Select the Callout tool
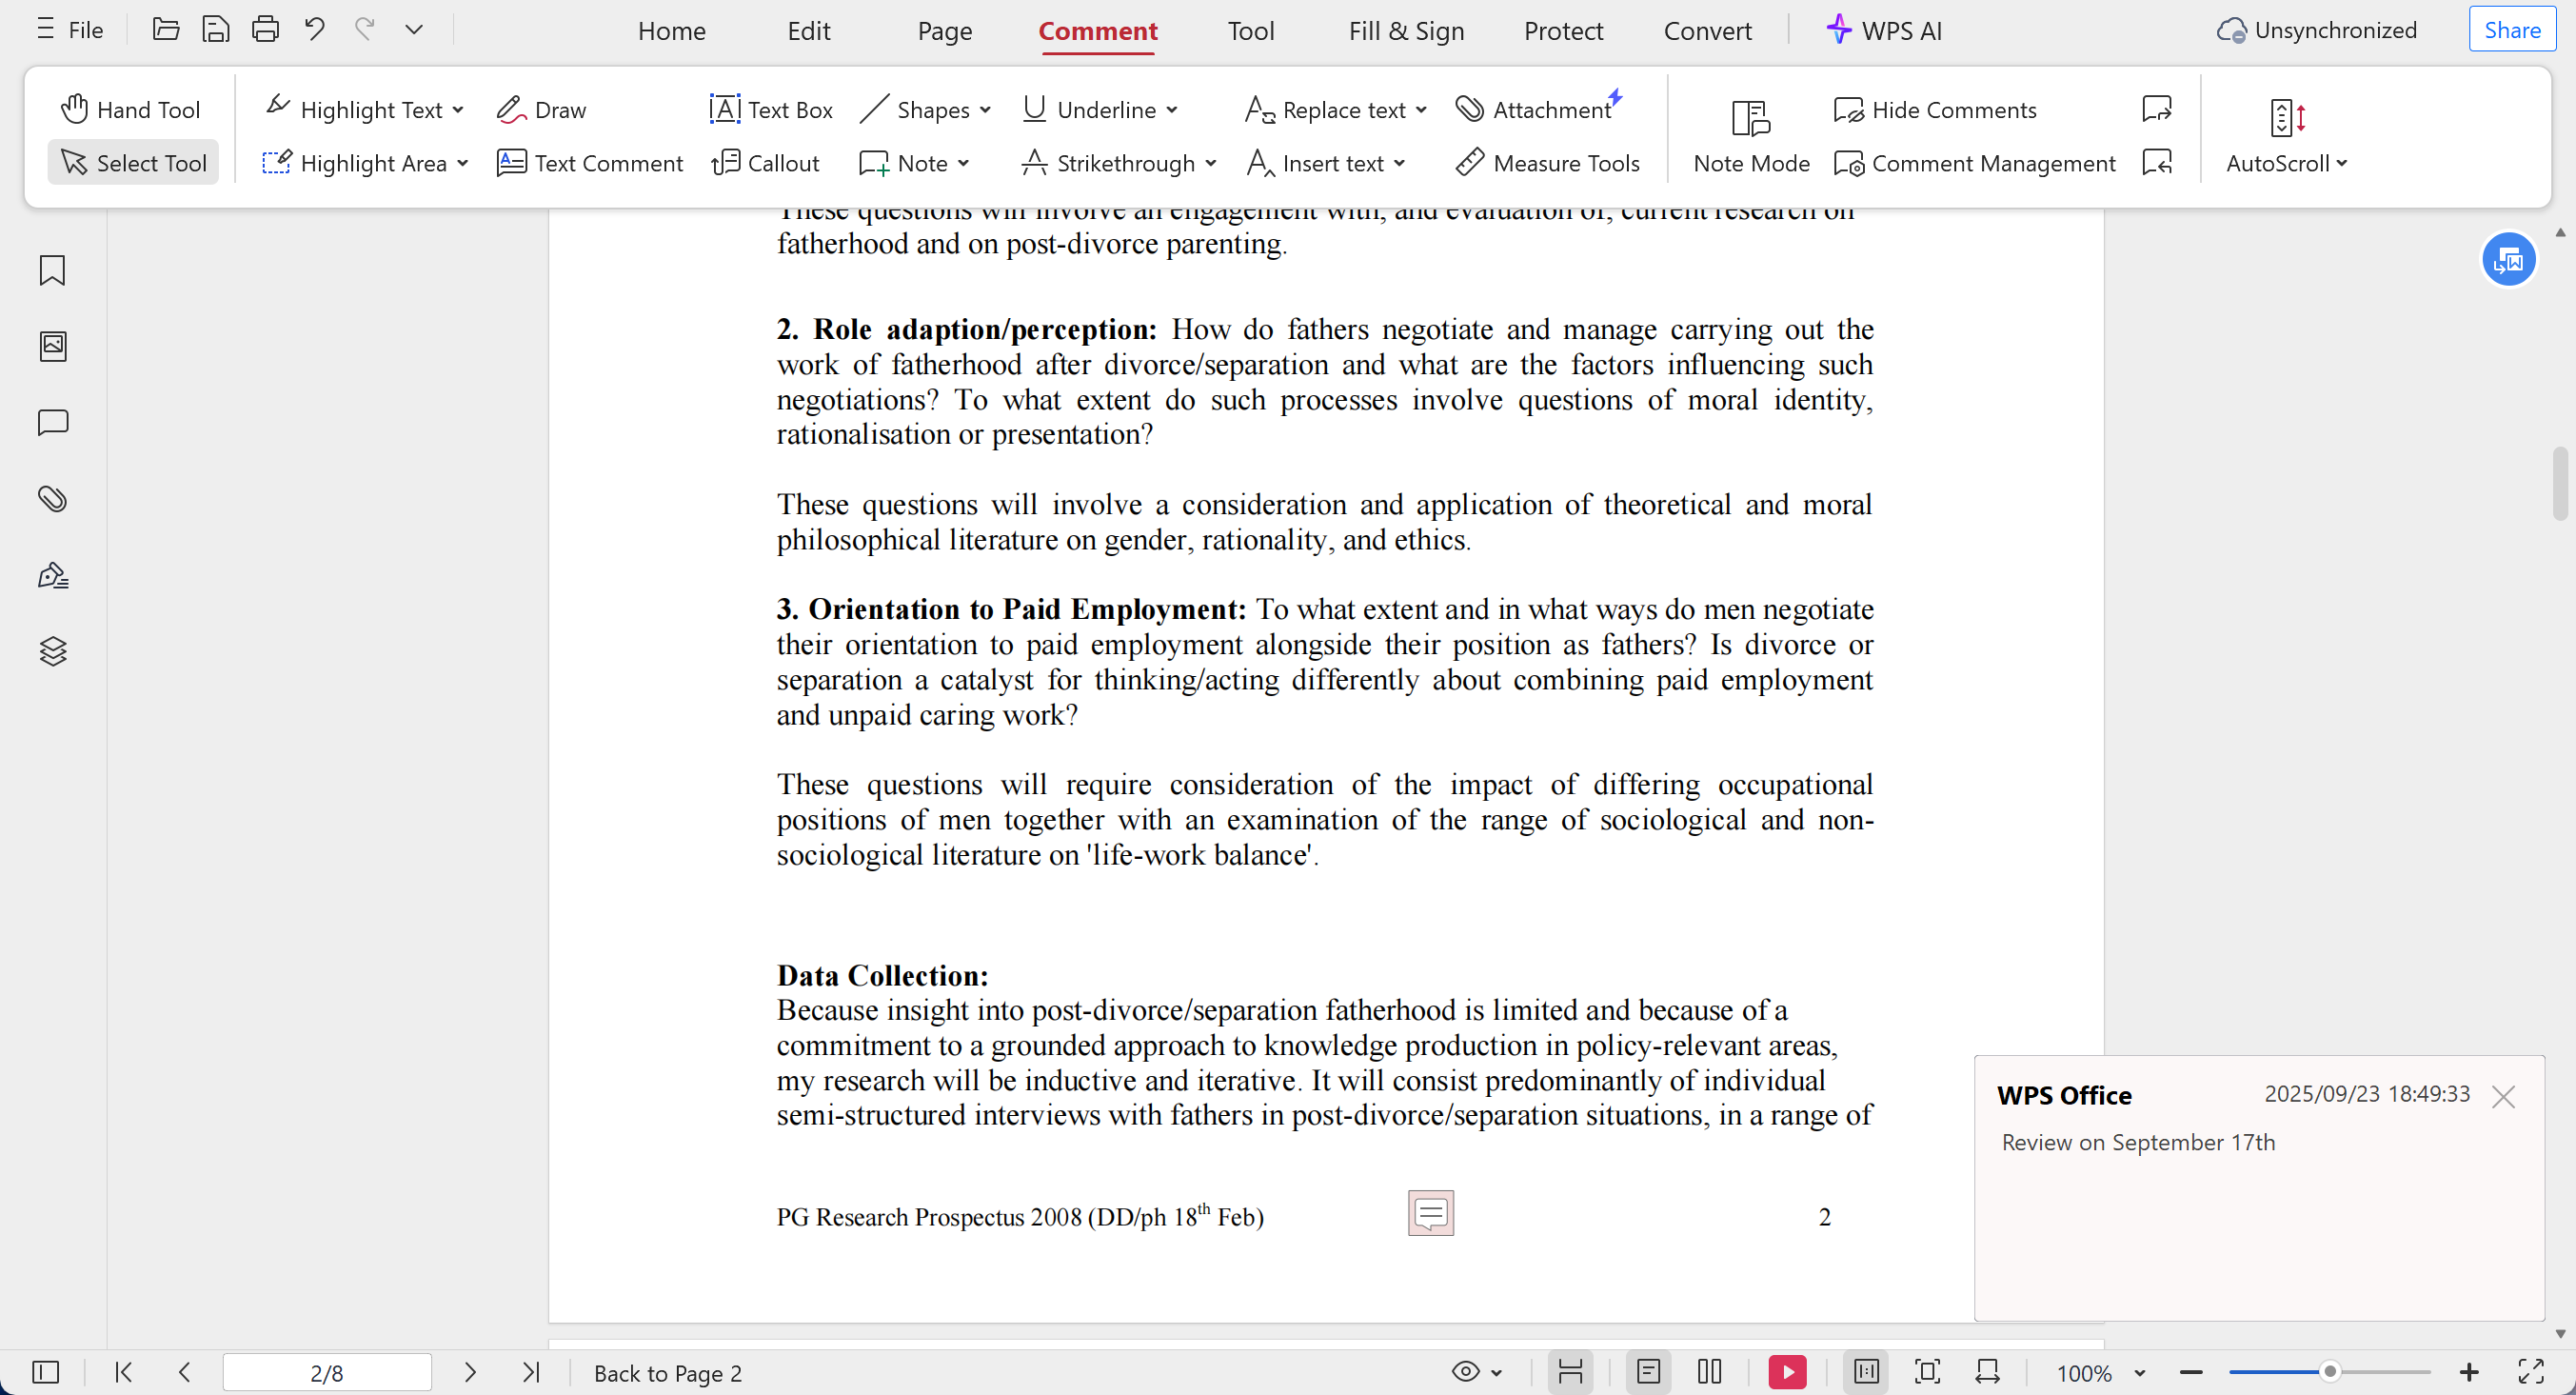This screenshot has width=2576, height=1395. click(766, 163)
